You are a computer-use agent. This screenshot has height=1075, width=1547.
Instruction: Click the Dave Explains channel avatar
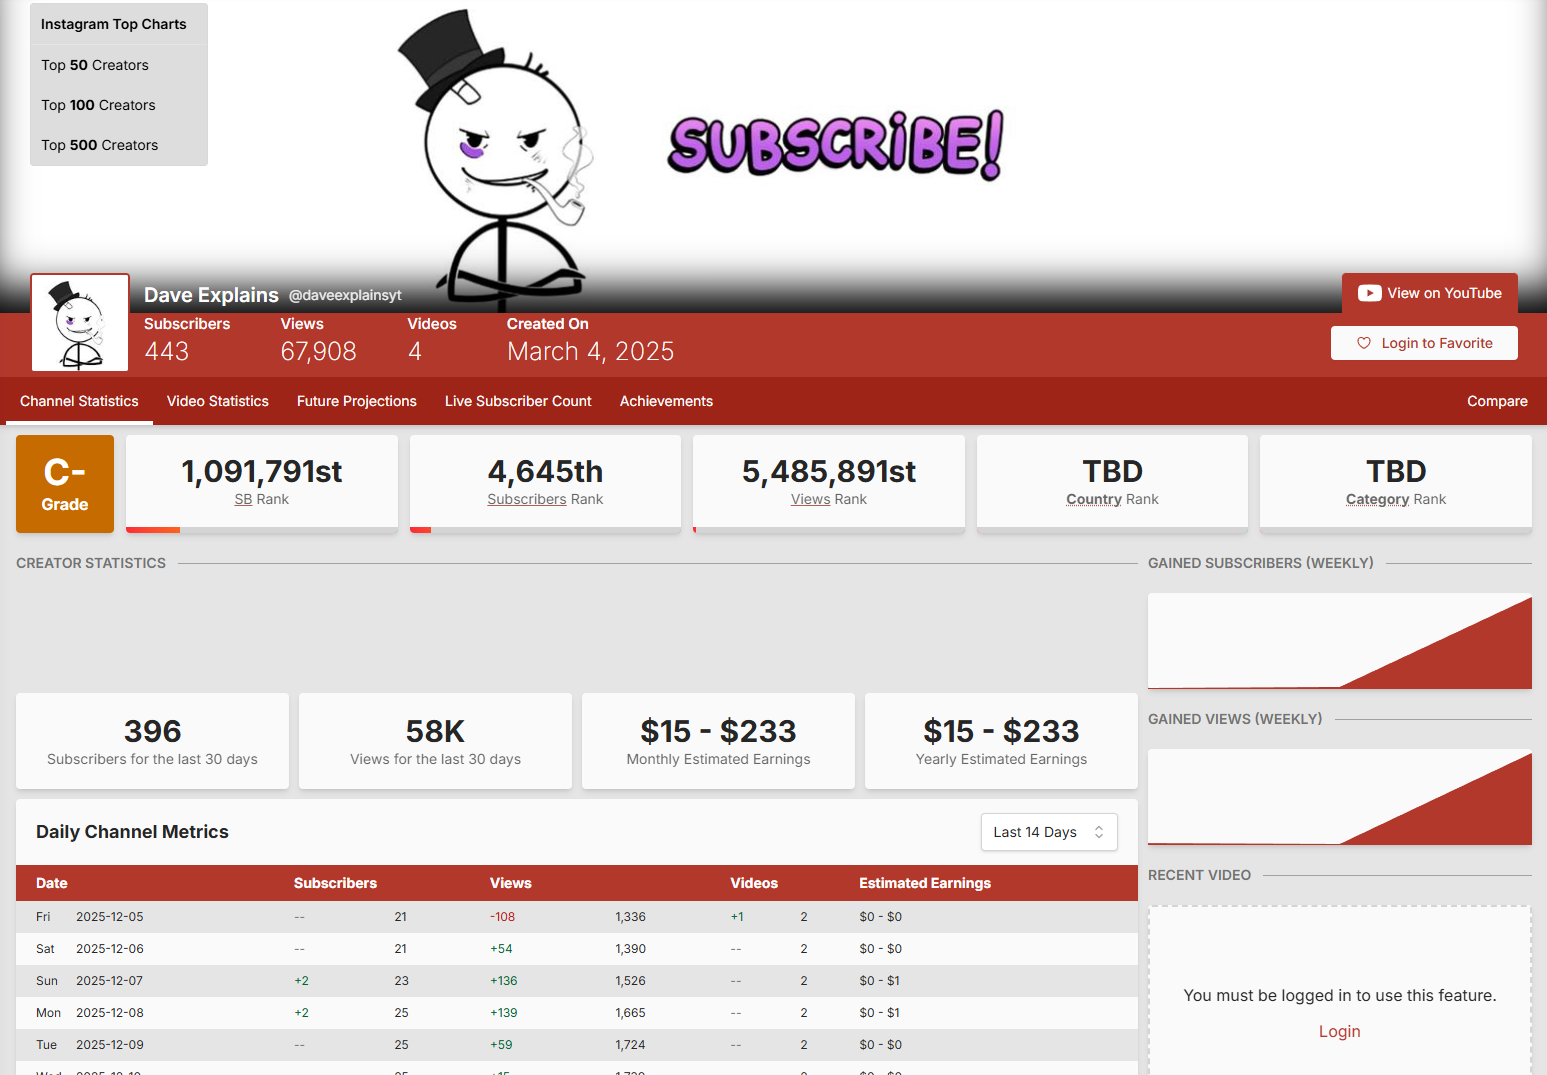[80, 323]
